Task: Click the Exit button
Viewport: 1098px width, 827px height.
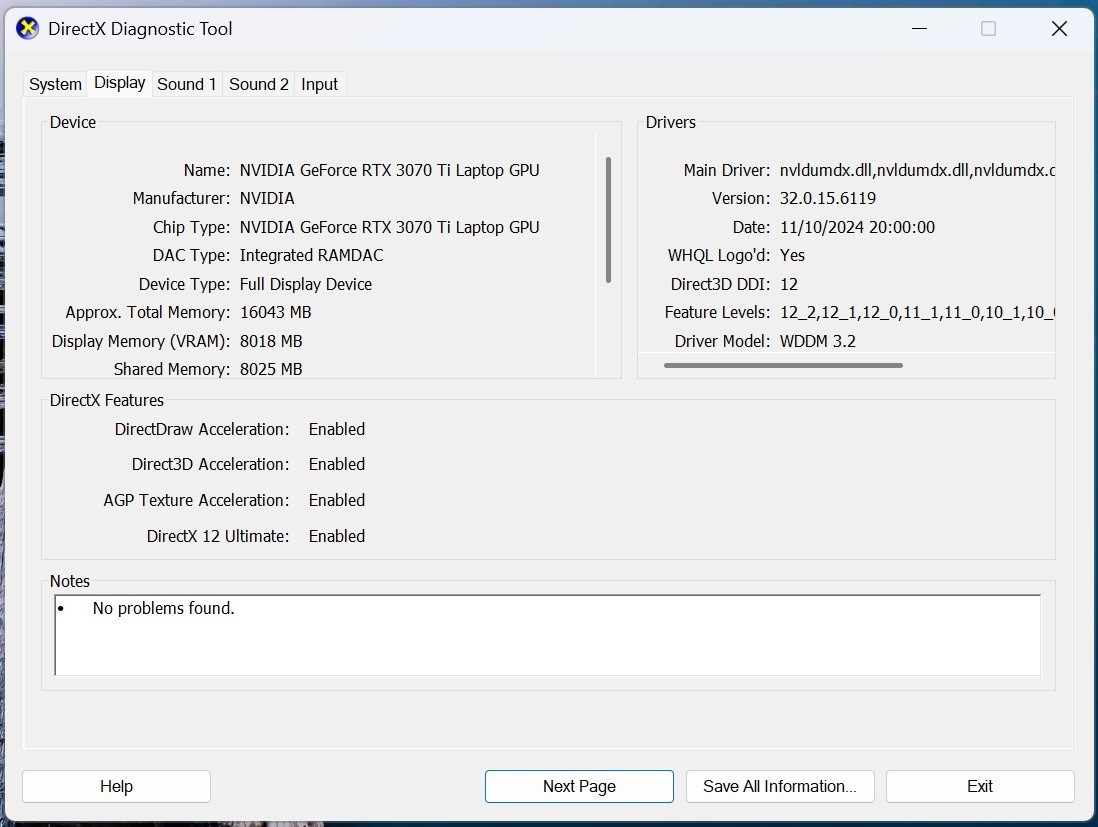Action: 980,786
